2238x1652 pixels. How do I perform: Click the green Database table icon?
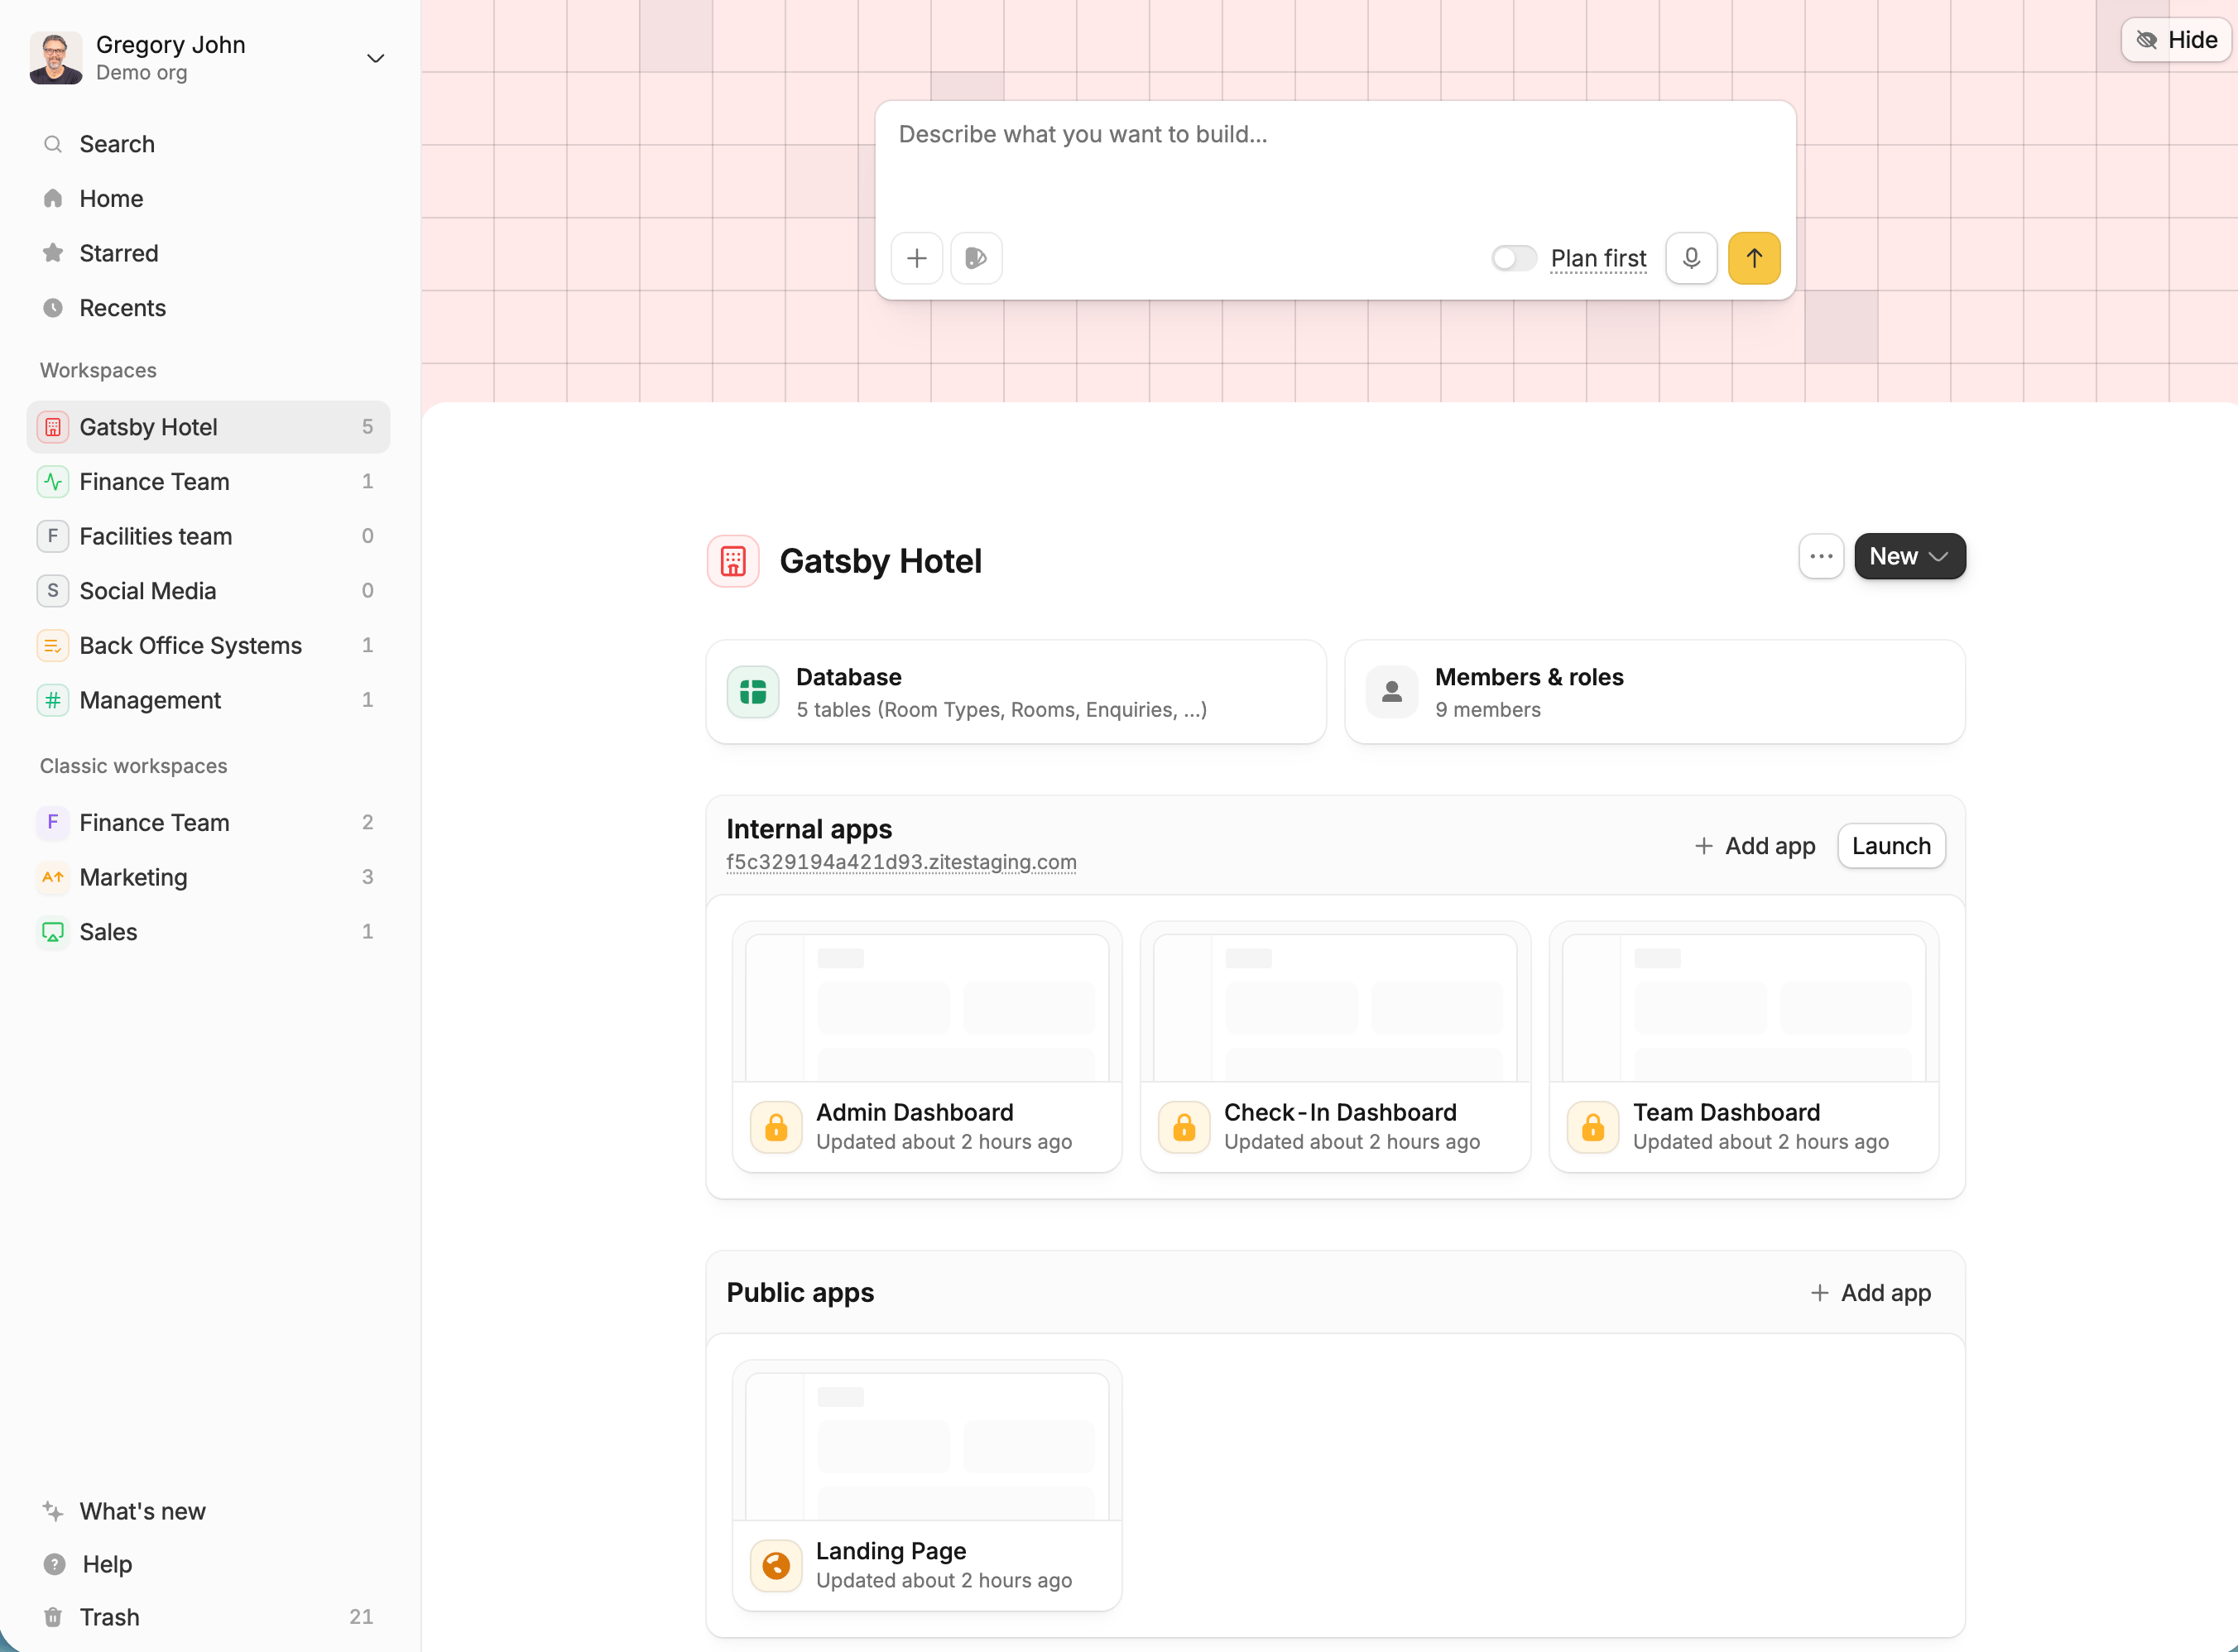coord(753,692)
